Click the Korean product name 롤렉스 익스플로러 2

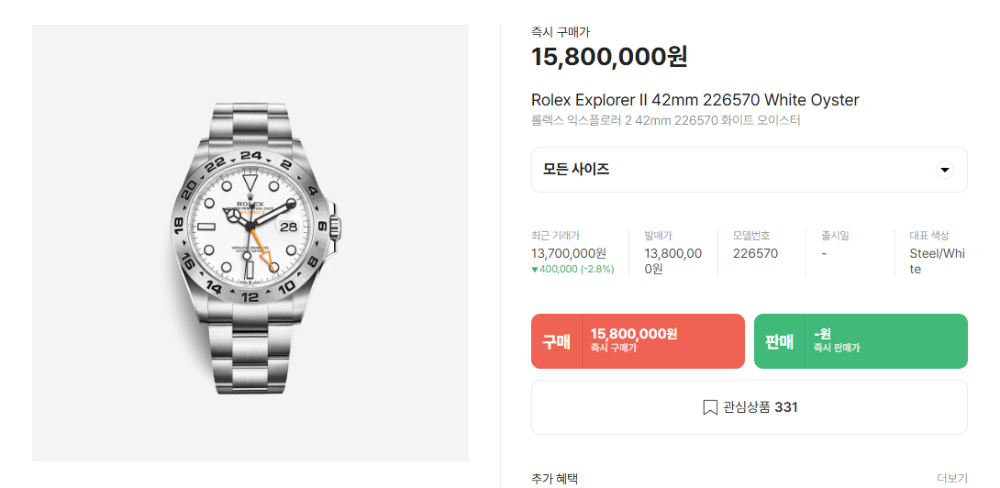coord(665,121)
